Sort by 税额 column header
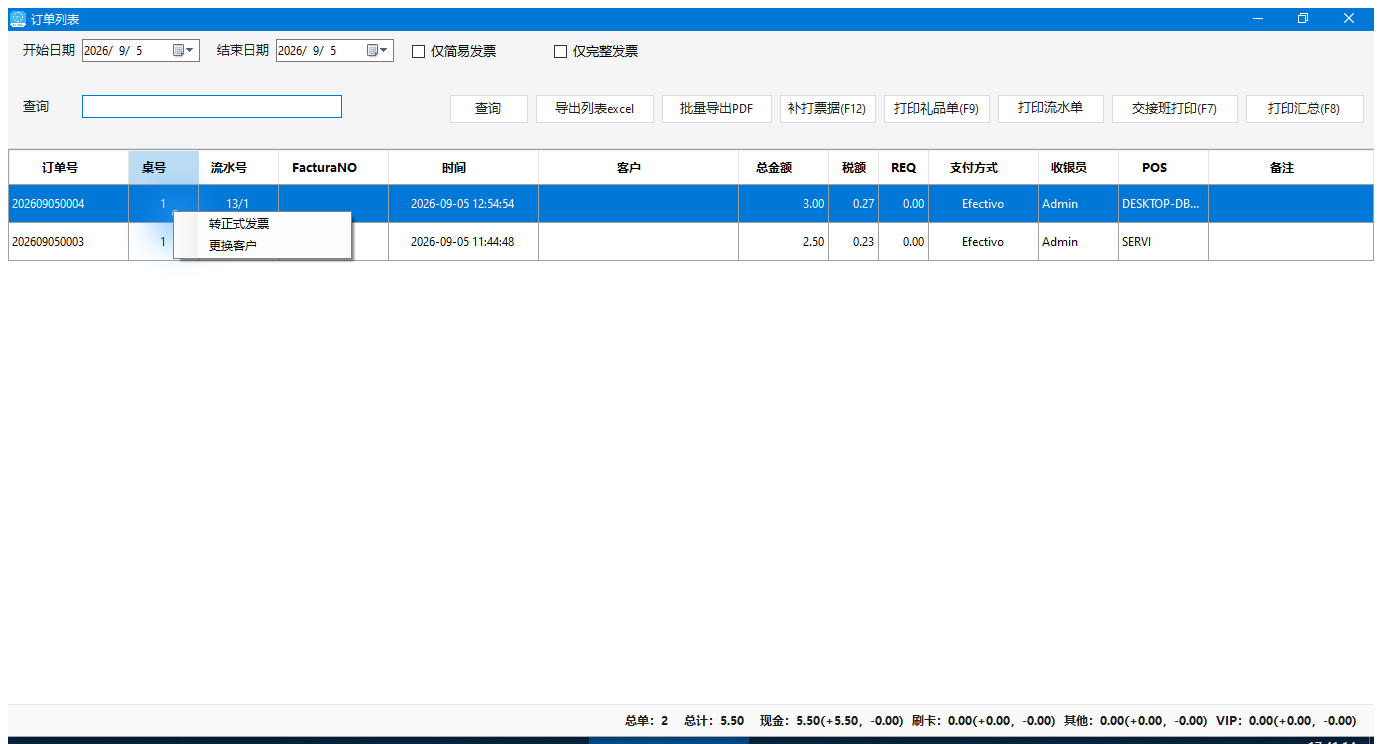The height and width of the screenshot is (744, 1382). 853,167
